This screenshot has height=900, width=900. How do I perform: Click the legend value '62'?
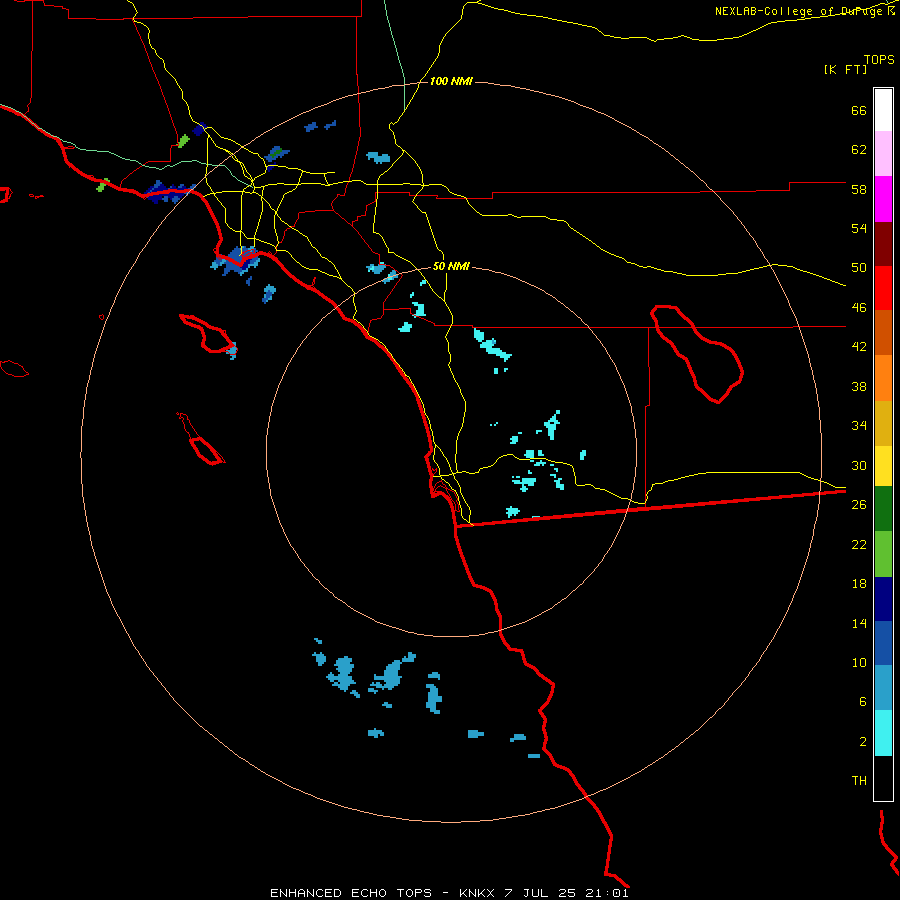(x=859, y=150)
